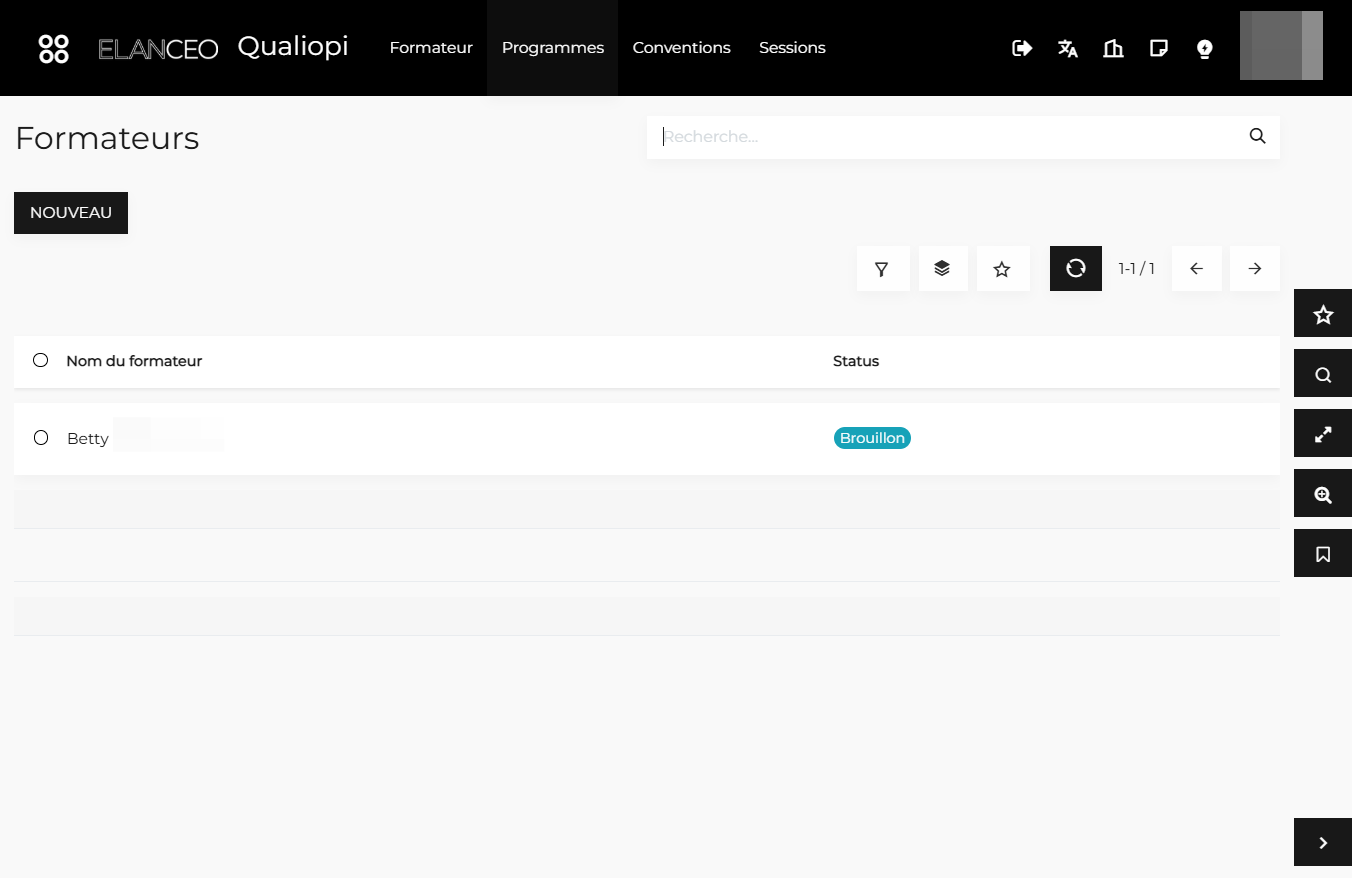Viewport: 1352px width, 878px height.
Task: Click the company building icon
Action: pyautogui.click(x=1113, y=48)
